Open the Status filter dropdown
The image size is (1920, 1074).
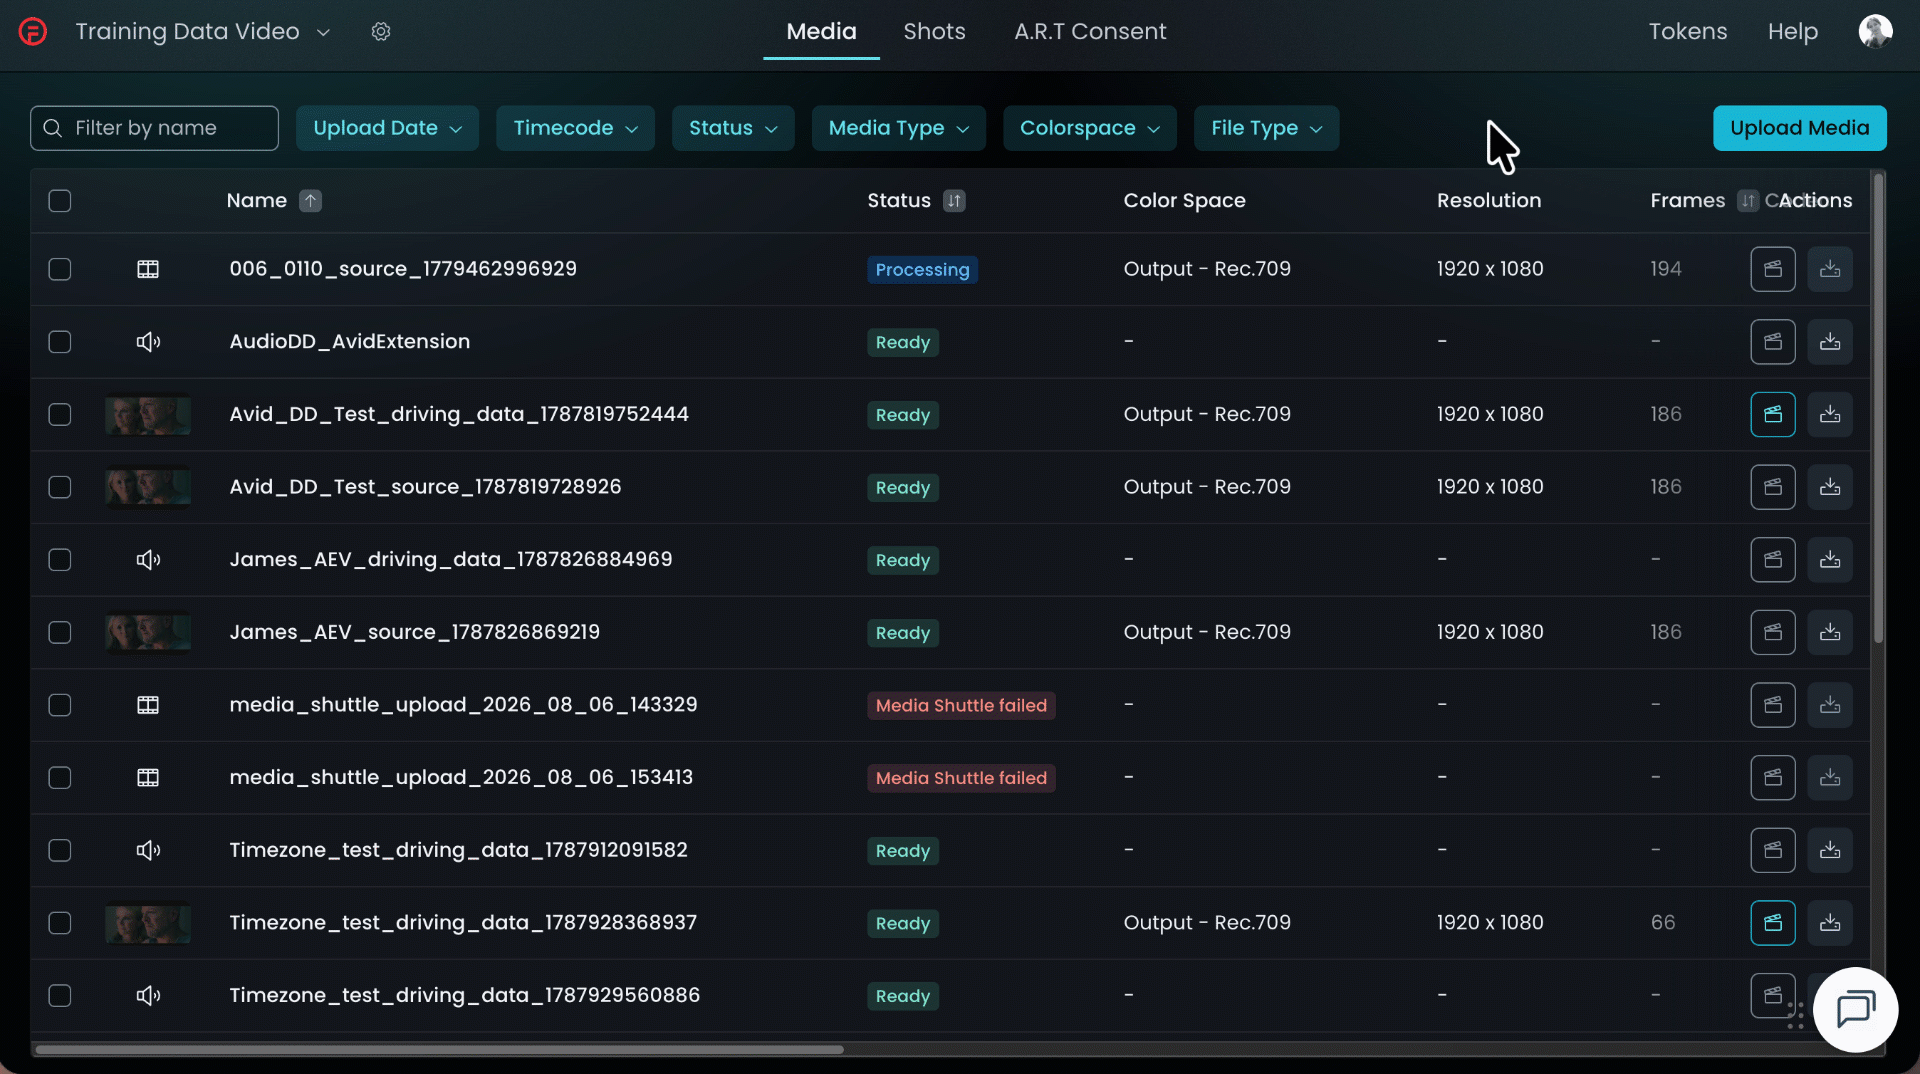(x=733, y=128)
